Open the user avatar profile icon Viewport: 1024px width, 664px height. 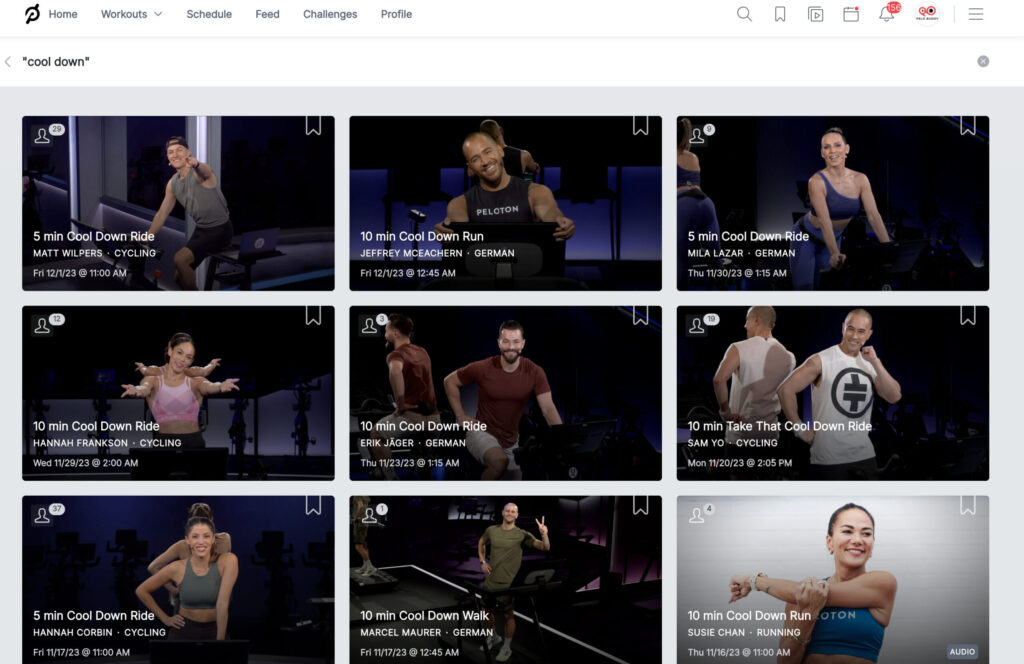coord(927,13)
